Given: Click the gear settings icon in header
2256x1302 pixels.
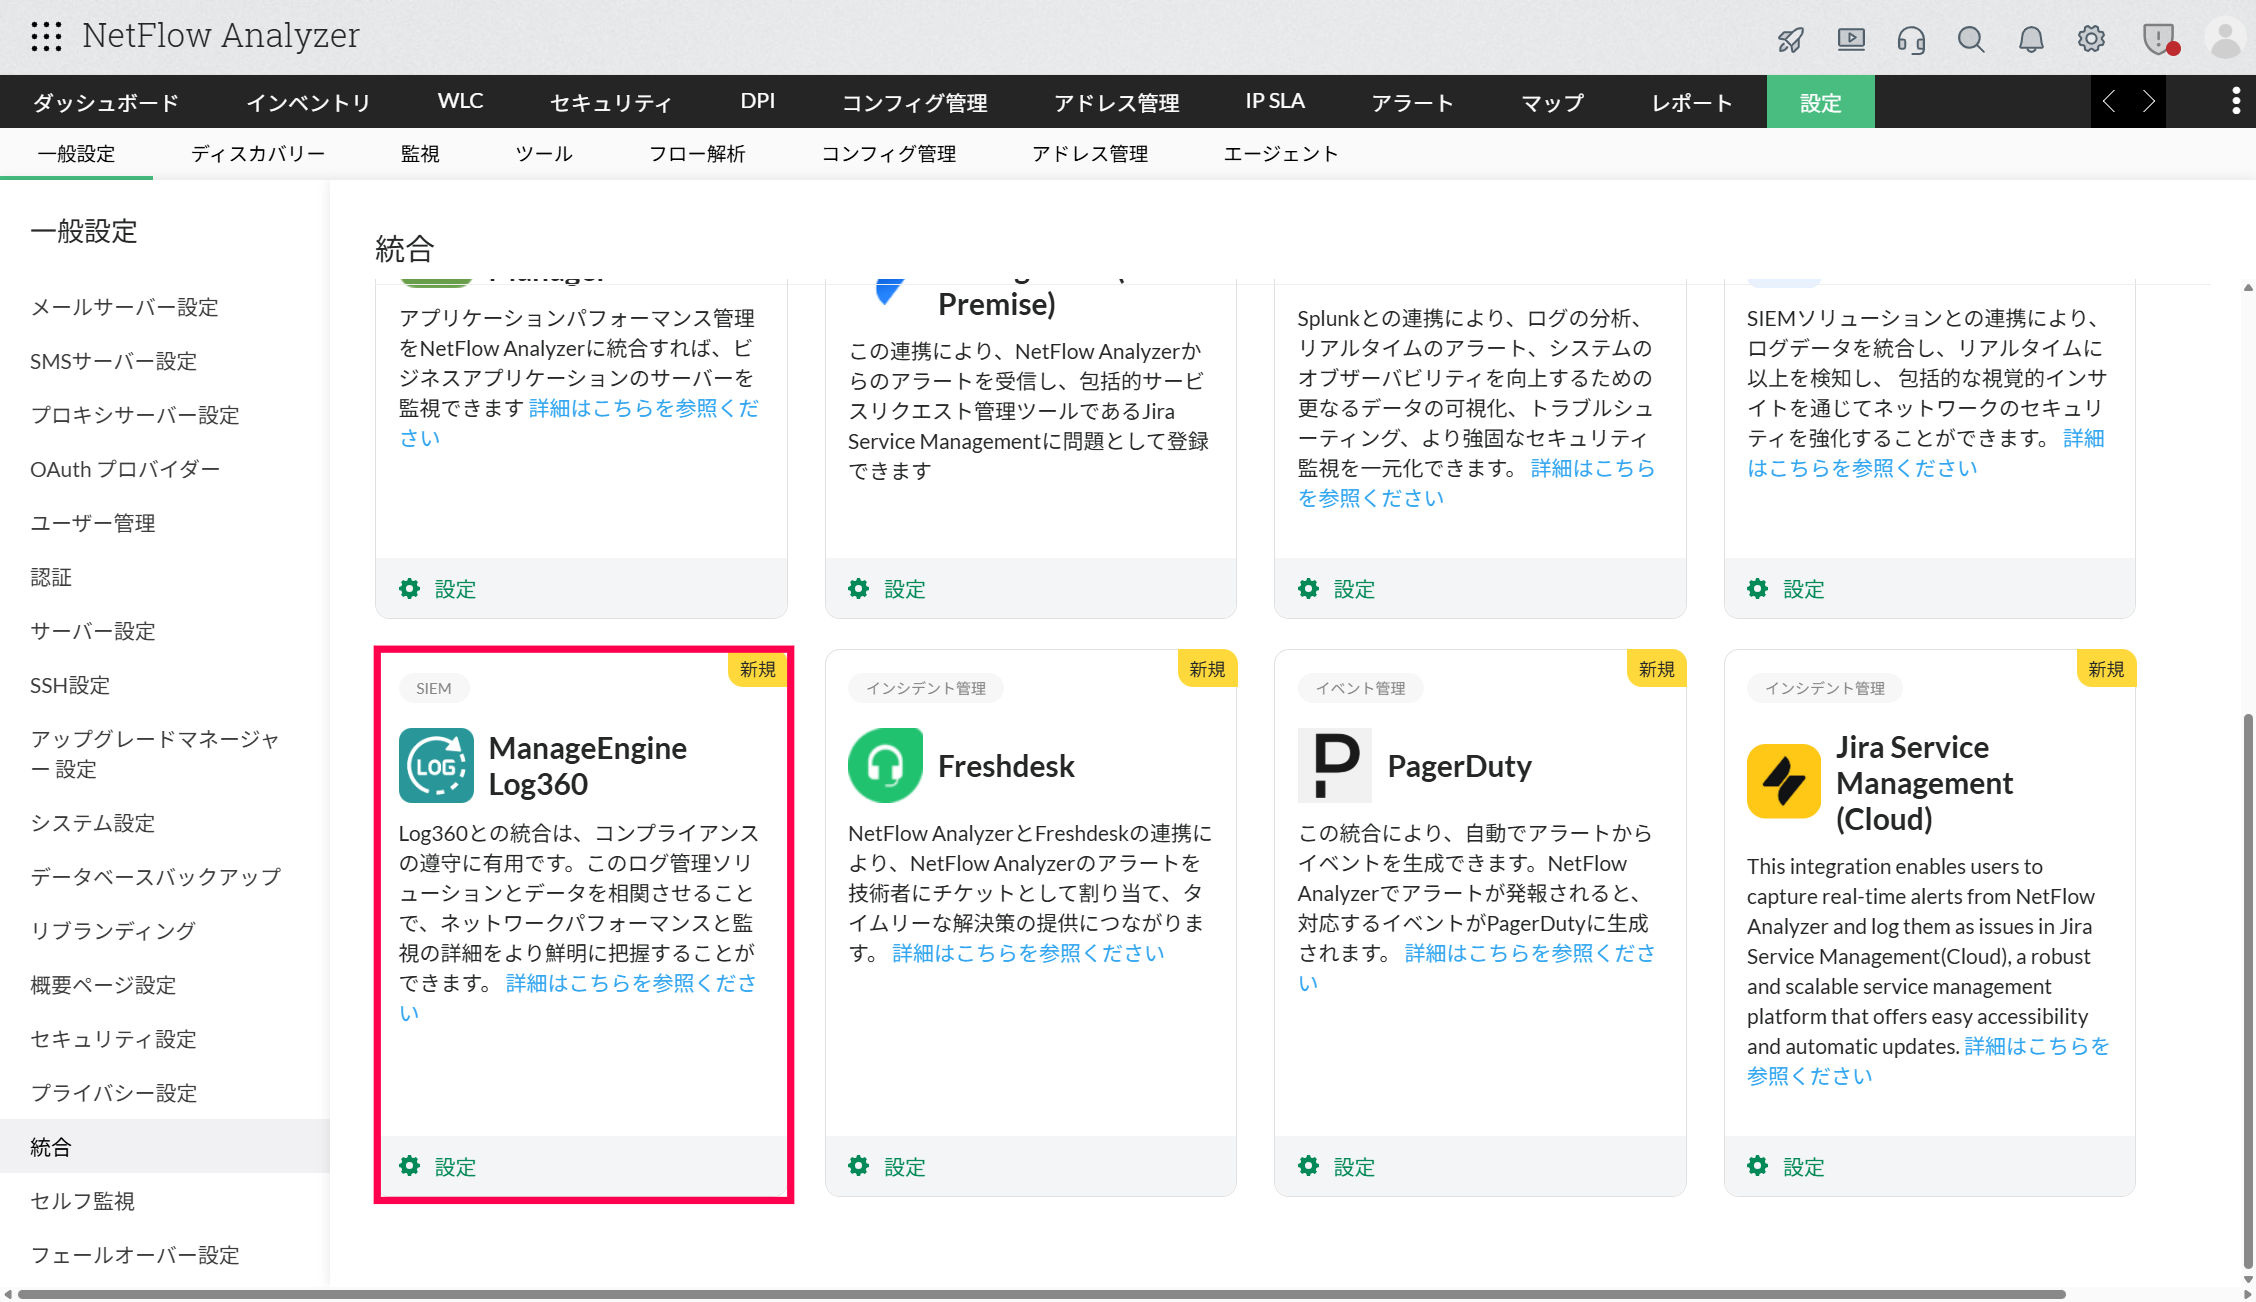Looking at the screenshot, I should click(x=2091, y=39).
